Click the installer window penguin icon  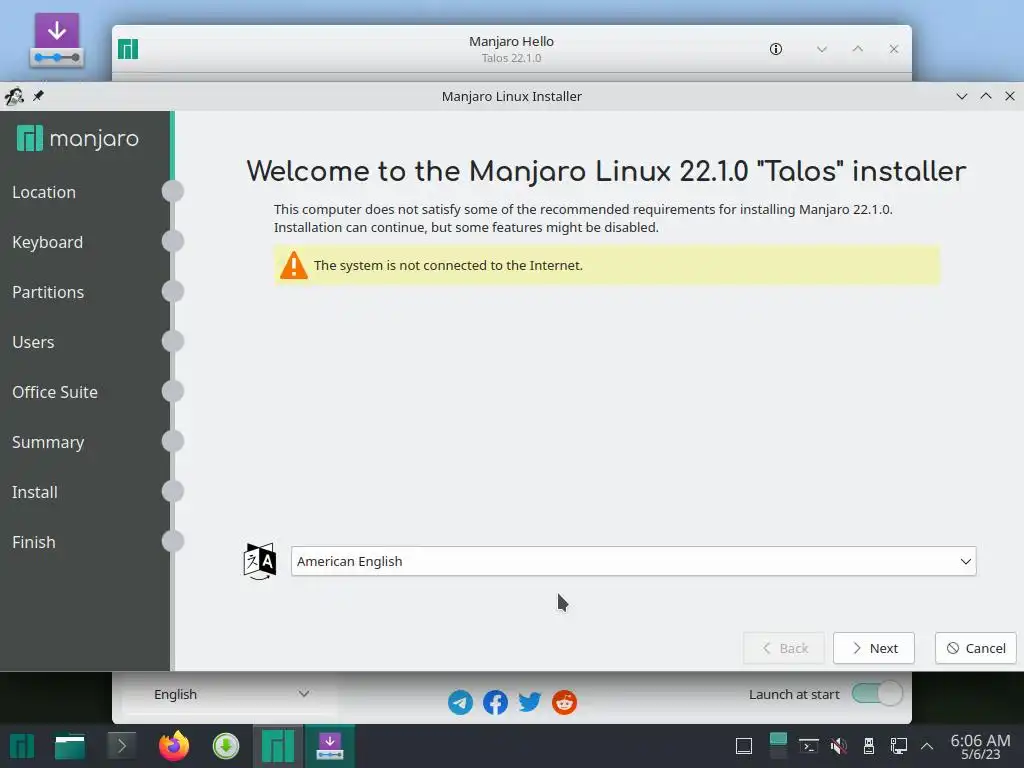[14, 97]
